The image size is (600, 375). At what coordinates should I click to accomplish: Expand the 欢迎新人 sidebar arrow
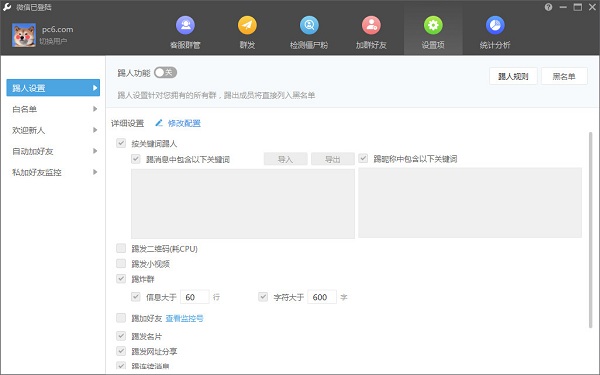point(95,130)
